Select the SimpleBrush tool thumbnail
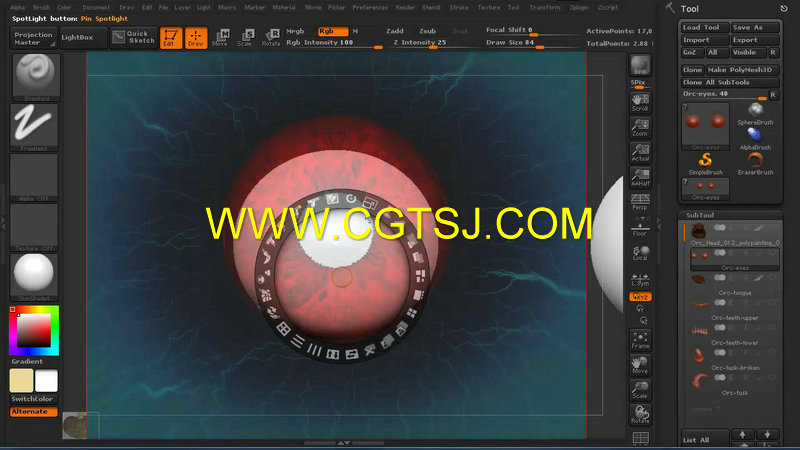800x450 pixels. (706, 164)
